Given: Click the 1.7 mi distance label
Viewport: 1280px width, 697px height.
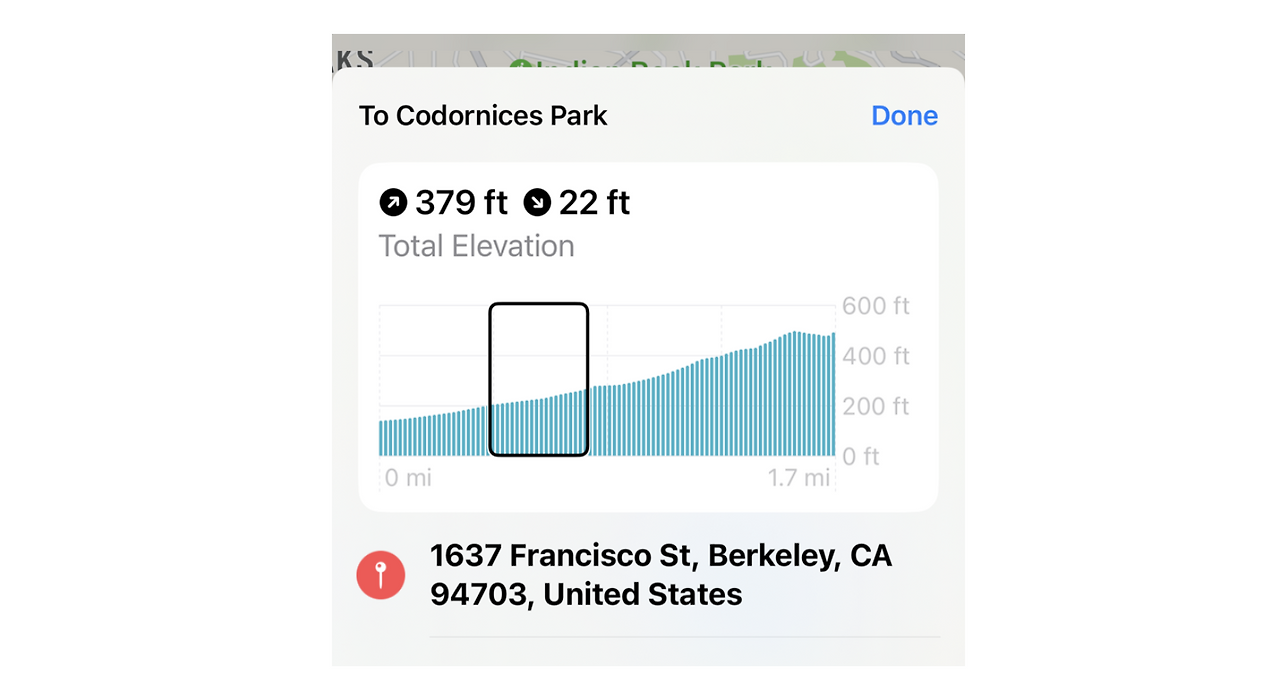Looking at the screenshot, I should pyautogui.click(x=799, y=478).
